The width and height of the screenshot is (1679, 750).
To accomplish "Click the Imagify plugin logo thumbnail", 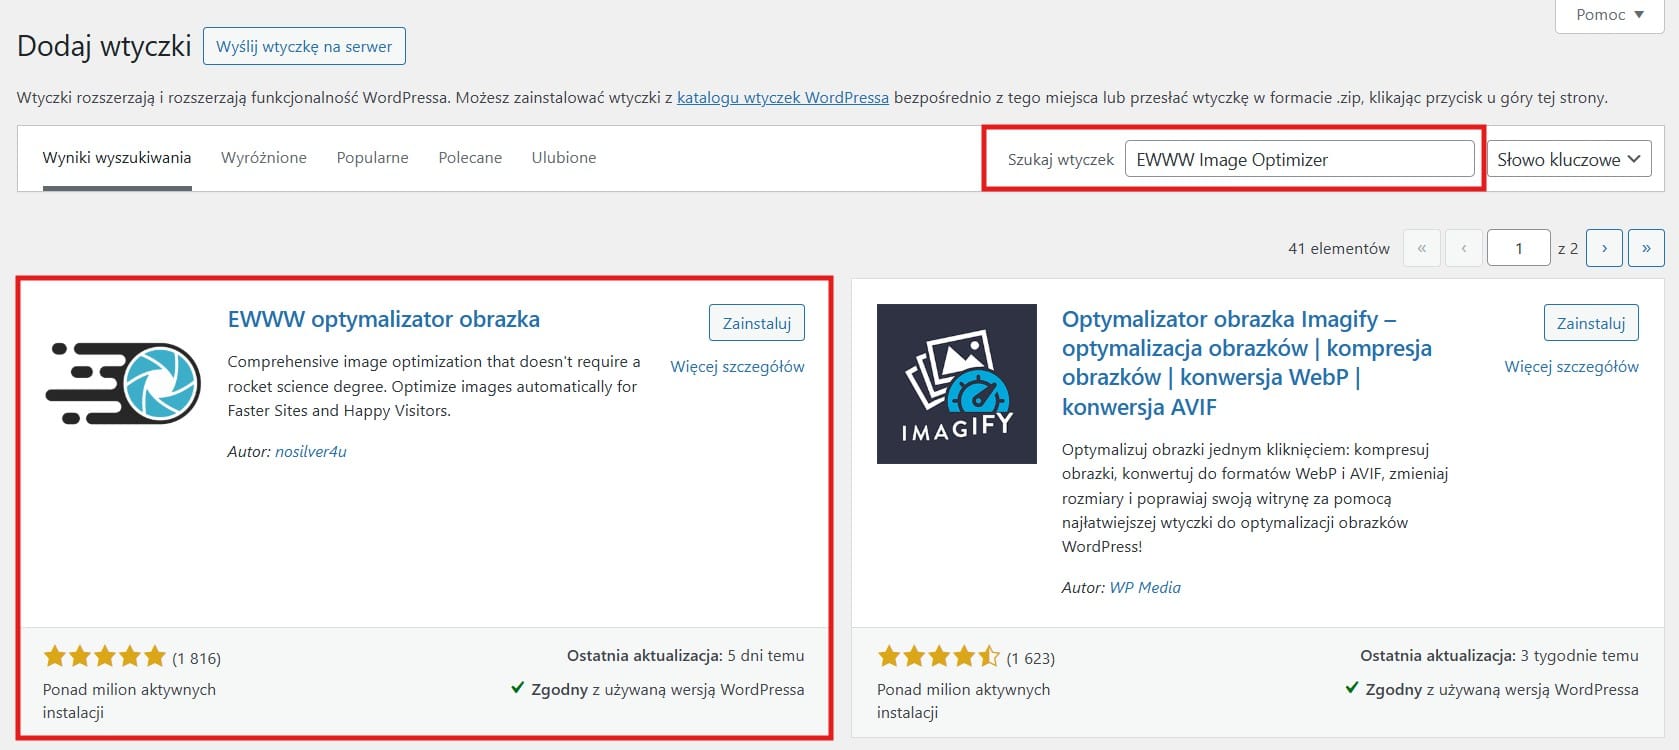I will [x=957, y=384].
